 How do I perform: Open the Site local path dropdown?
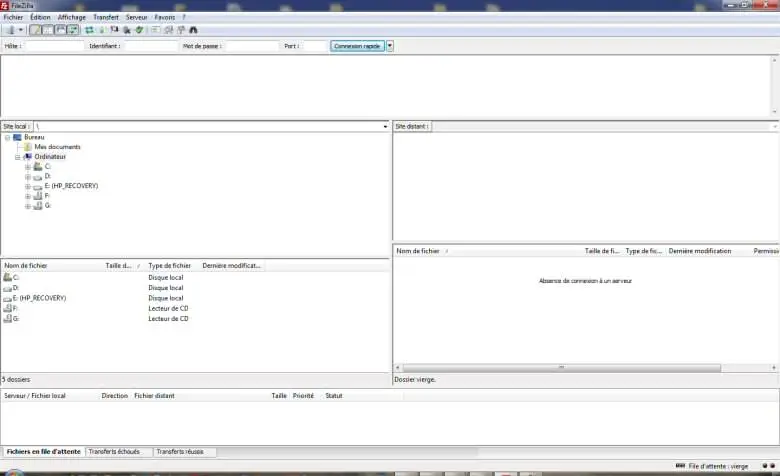[x=385, y=126]
